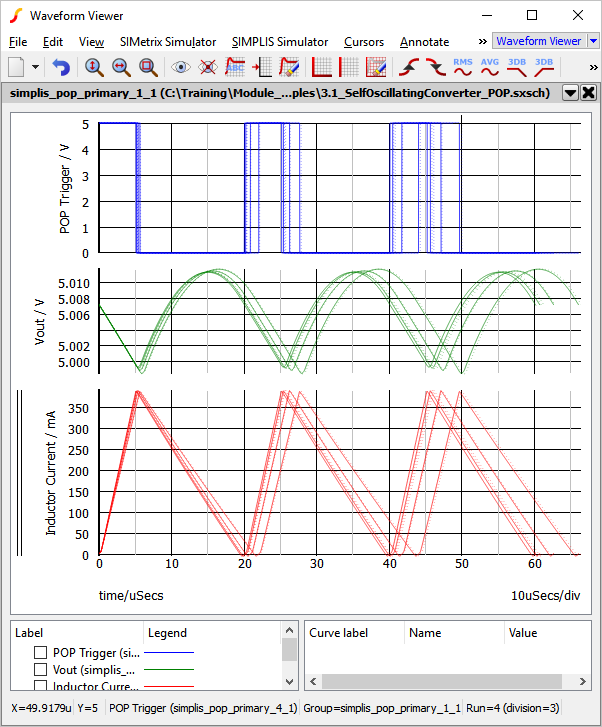The height and width of the screenshot is (727, 602).
Task: Click the rise time measurement icon
Action: pos(409,67)
